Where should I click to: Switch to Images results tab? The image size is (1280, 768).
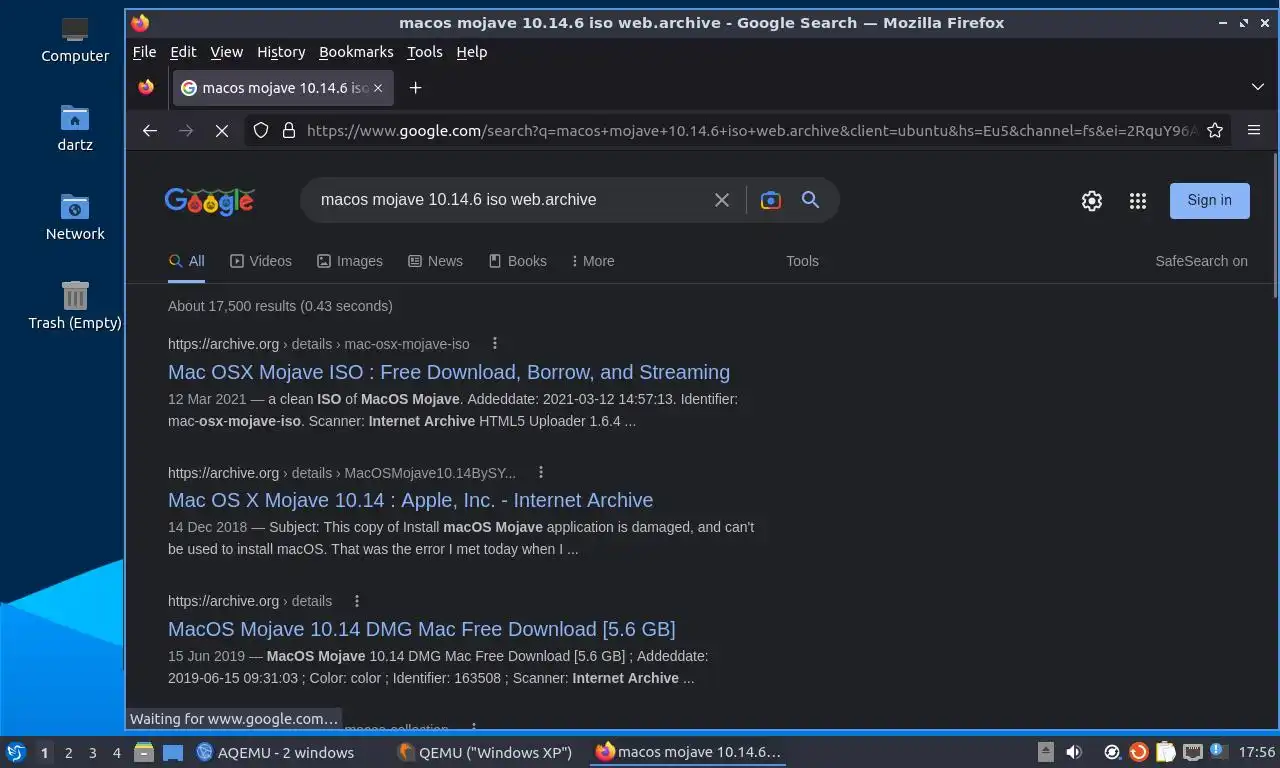350,261
